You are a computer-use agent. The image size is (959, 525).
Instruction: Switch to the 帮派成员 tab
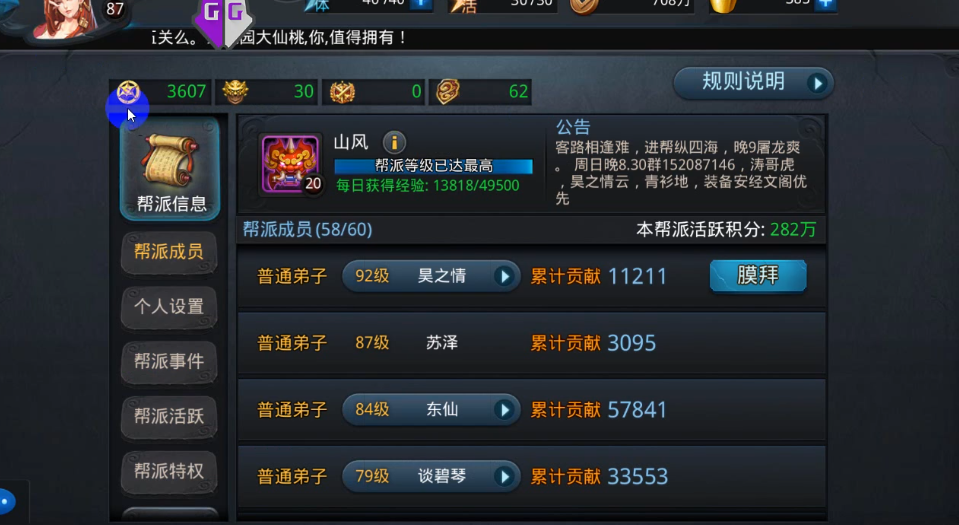(169, 251)
